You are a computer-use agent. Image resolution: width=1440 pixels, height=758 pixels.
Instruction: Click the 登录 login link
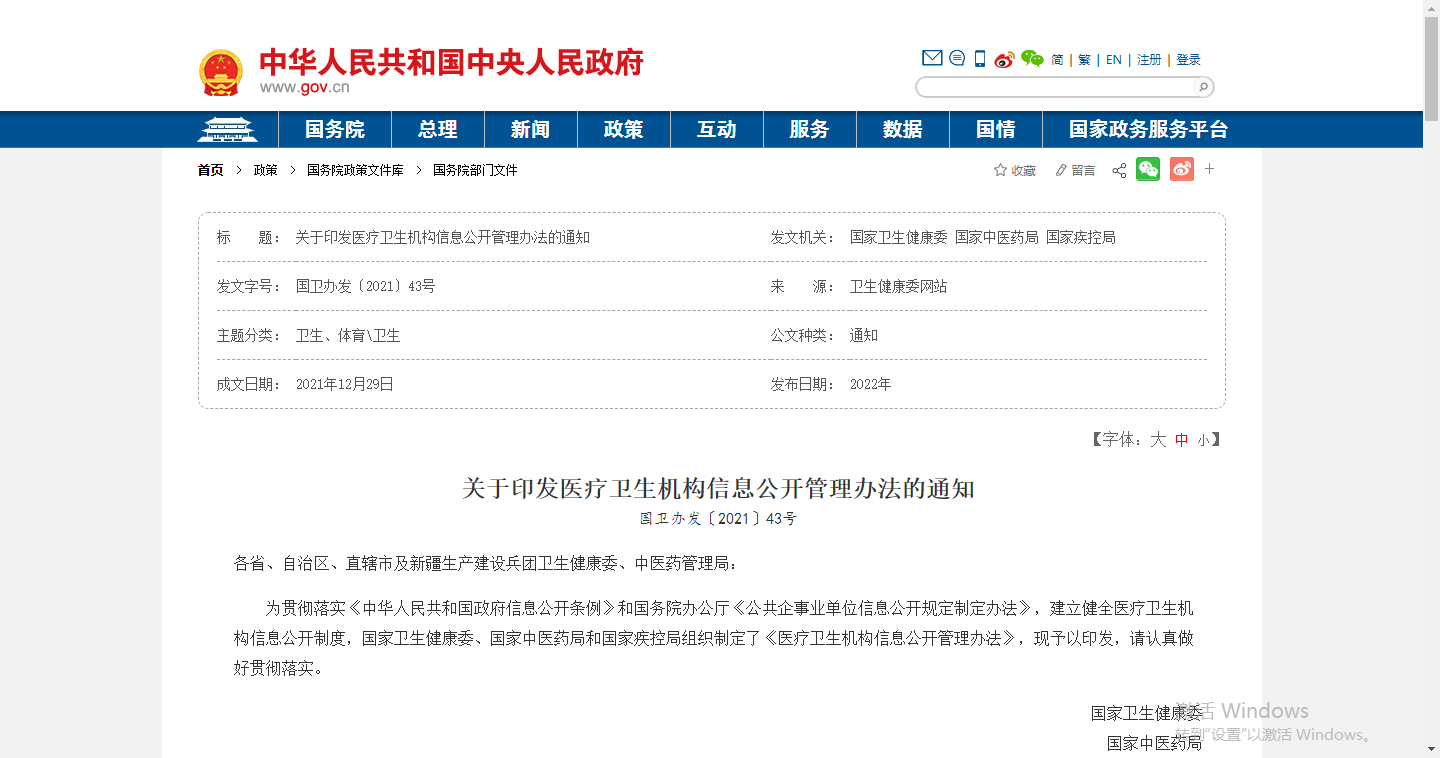1188,60
